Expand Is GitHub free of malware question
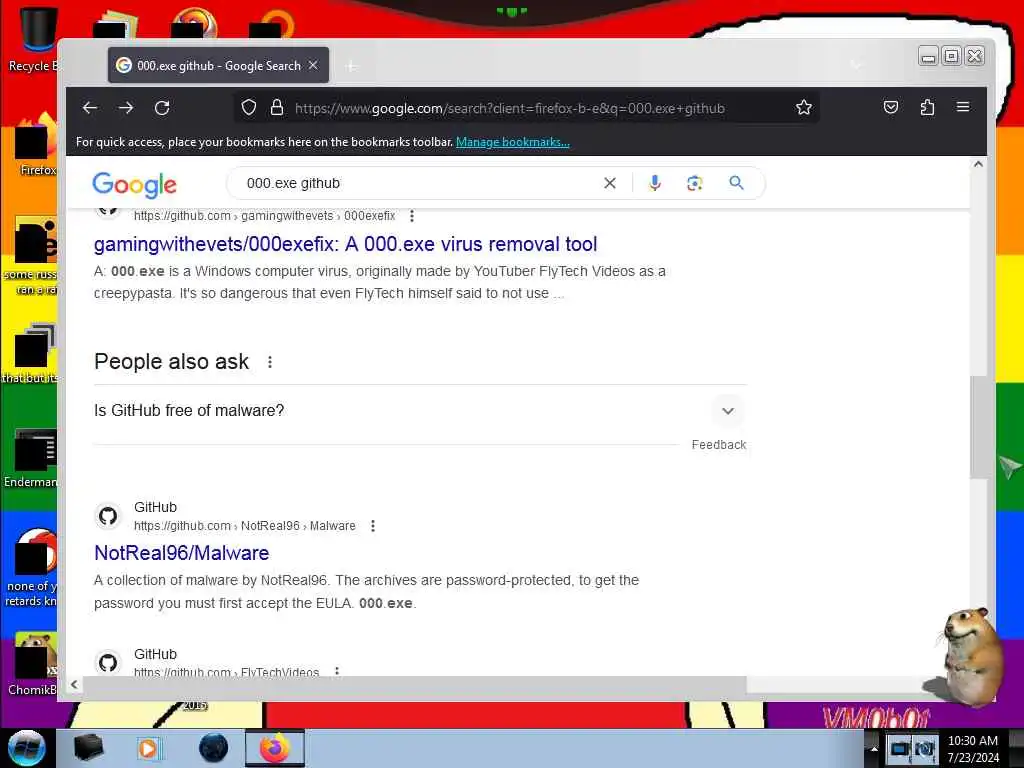The height and width of the screenshot is (768, 1024). [x=419, y=411]
